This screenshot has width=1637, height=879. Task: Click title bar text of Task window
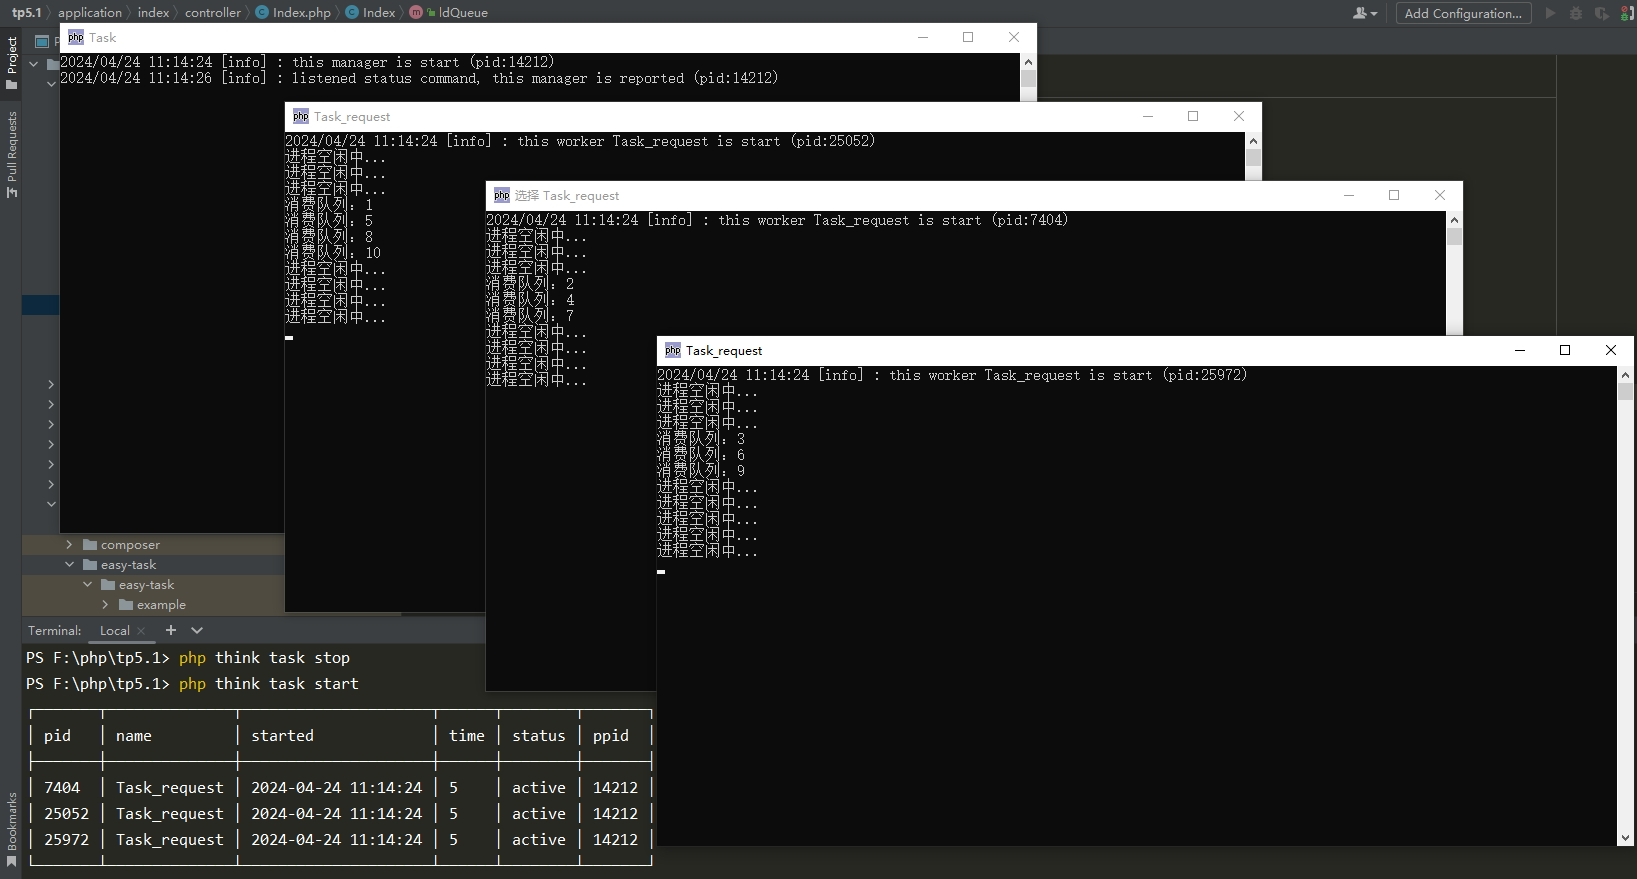(x=102, y=37)
